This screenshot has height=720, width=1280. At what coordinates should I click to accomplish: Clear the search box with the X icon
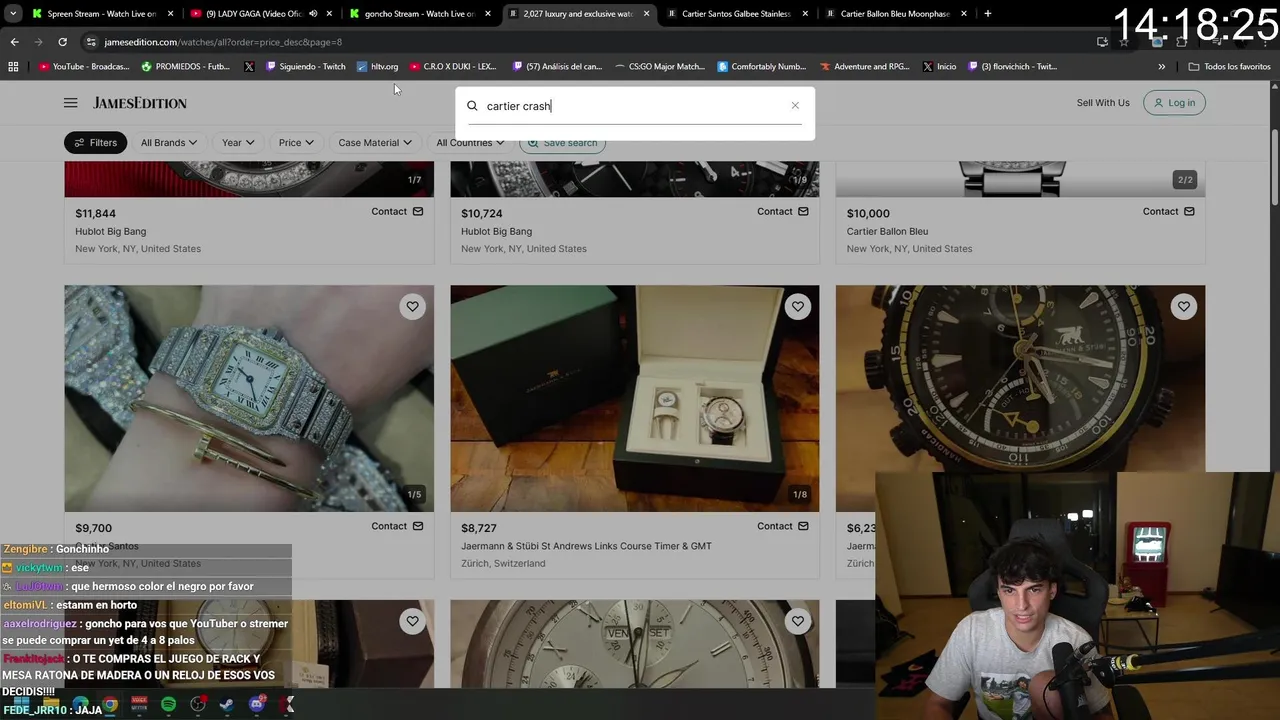[x=795, y=105]
